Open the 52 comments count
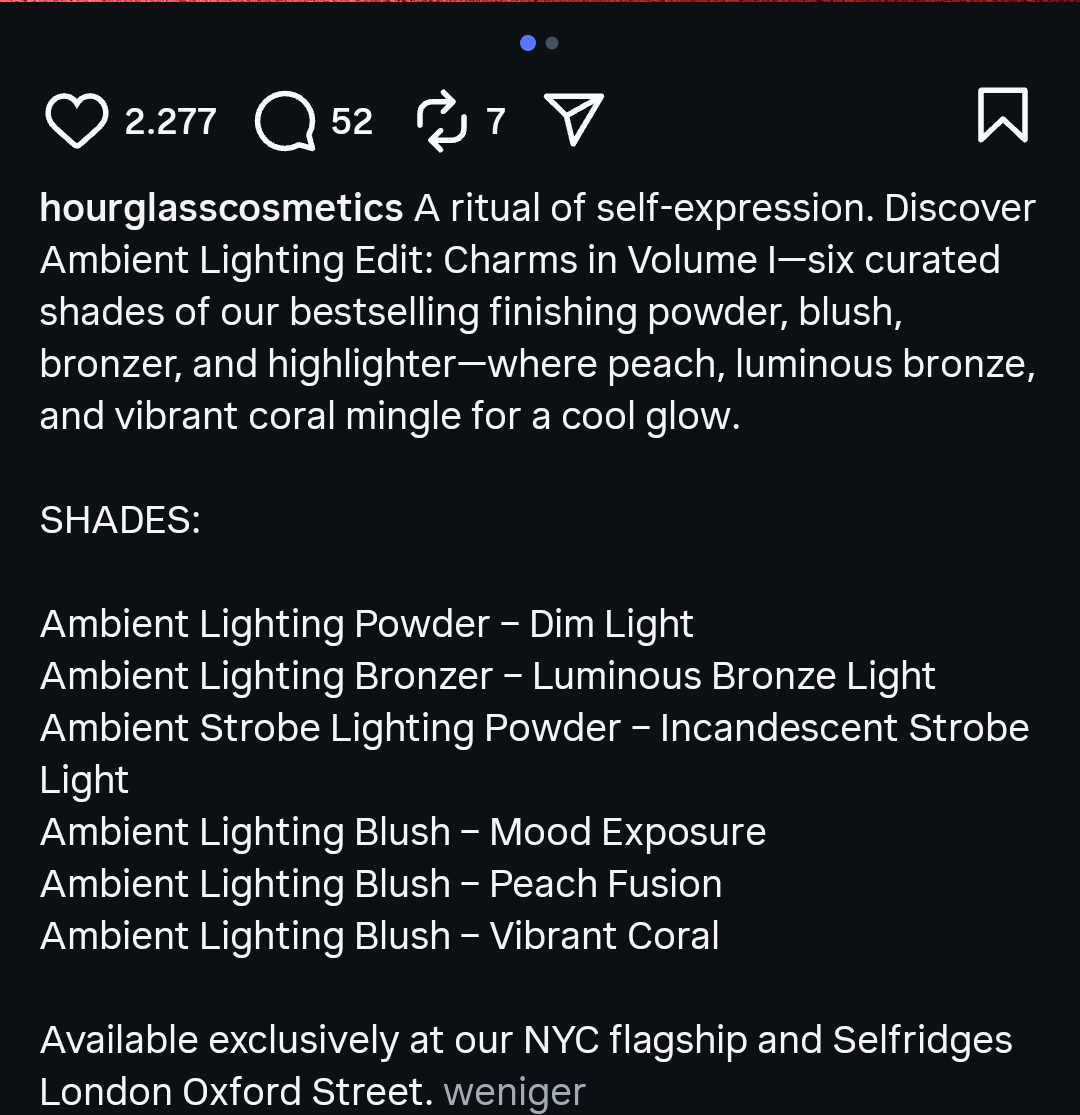The height and width of the screenshot is (1115, 1080). 352,122
